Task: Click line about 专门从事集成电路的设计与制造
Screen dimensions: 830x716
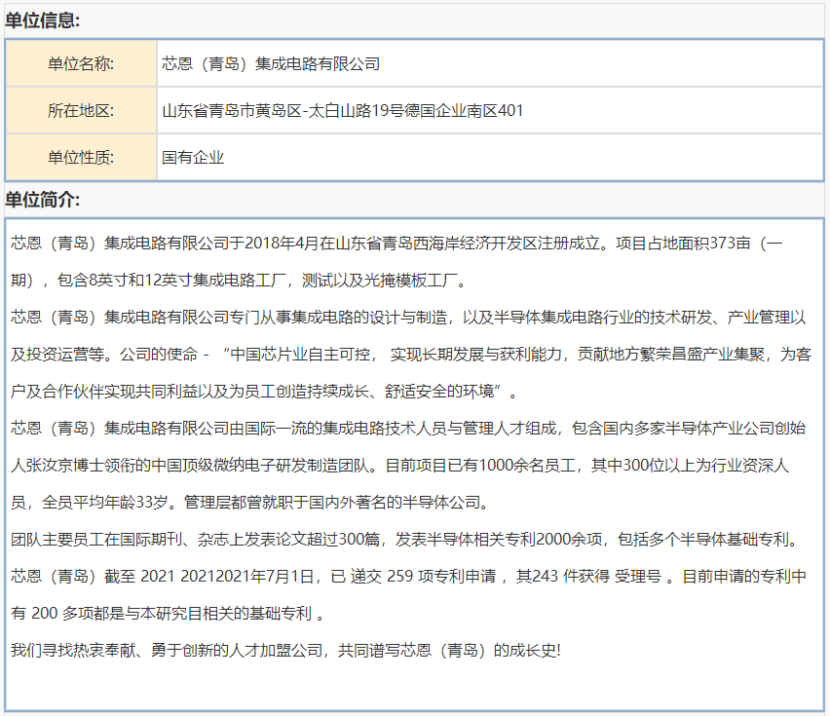Action: click(408, 317)
